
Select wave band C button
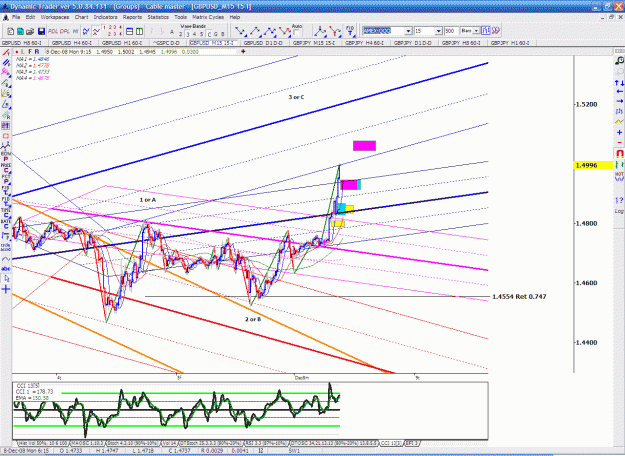[209, 34]
